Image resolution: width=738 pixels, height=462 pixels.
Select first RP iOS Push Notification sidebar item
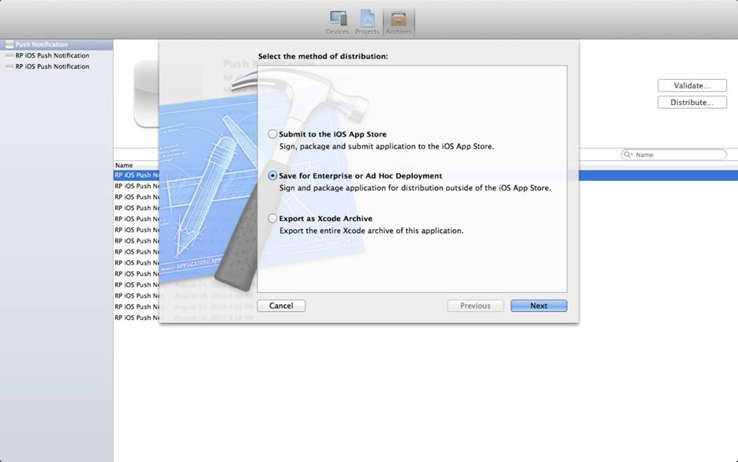pyautogui.click(x=52, y=56)
